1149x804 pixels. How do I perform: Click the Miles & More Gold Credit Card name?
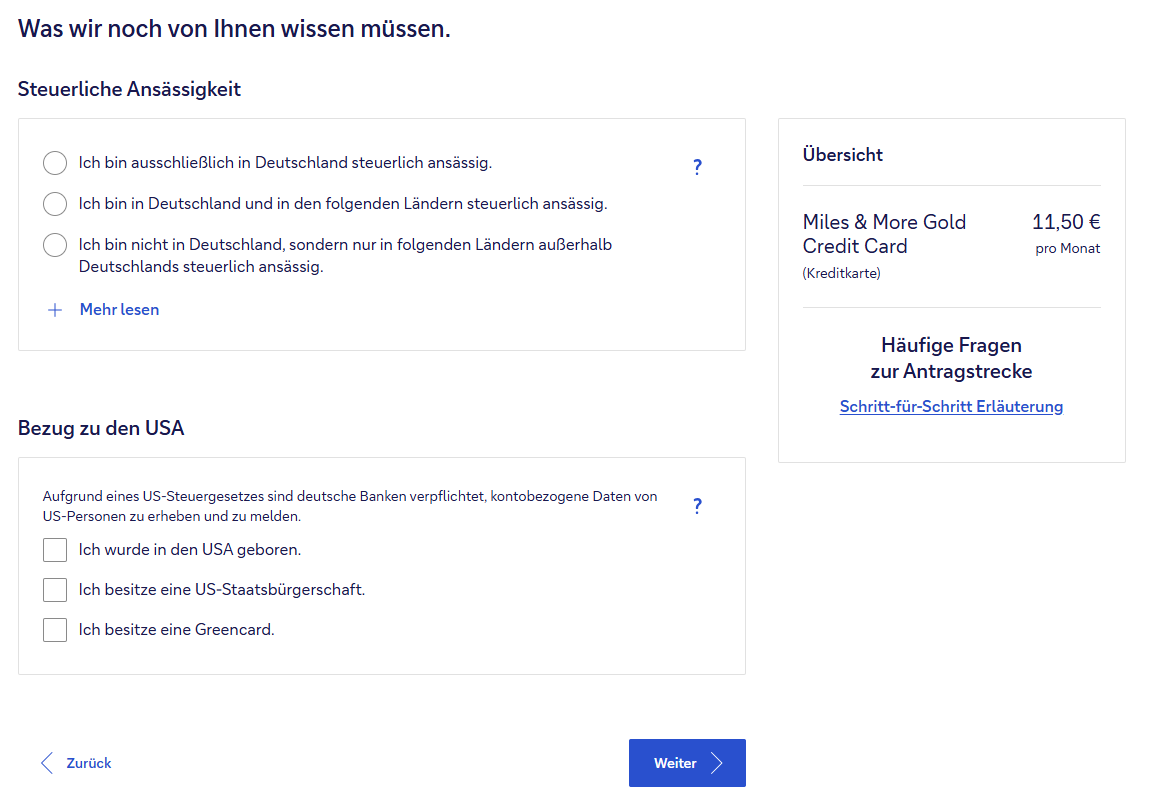point(884,234)
